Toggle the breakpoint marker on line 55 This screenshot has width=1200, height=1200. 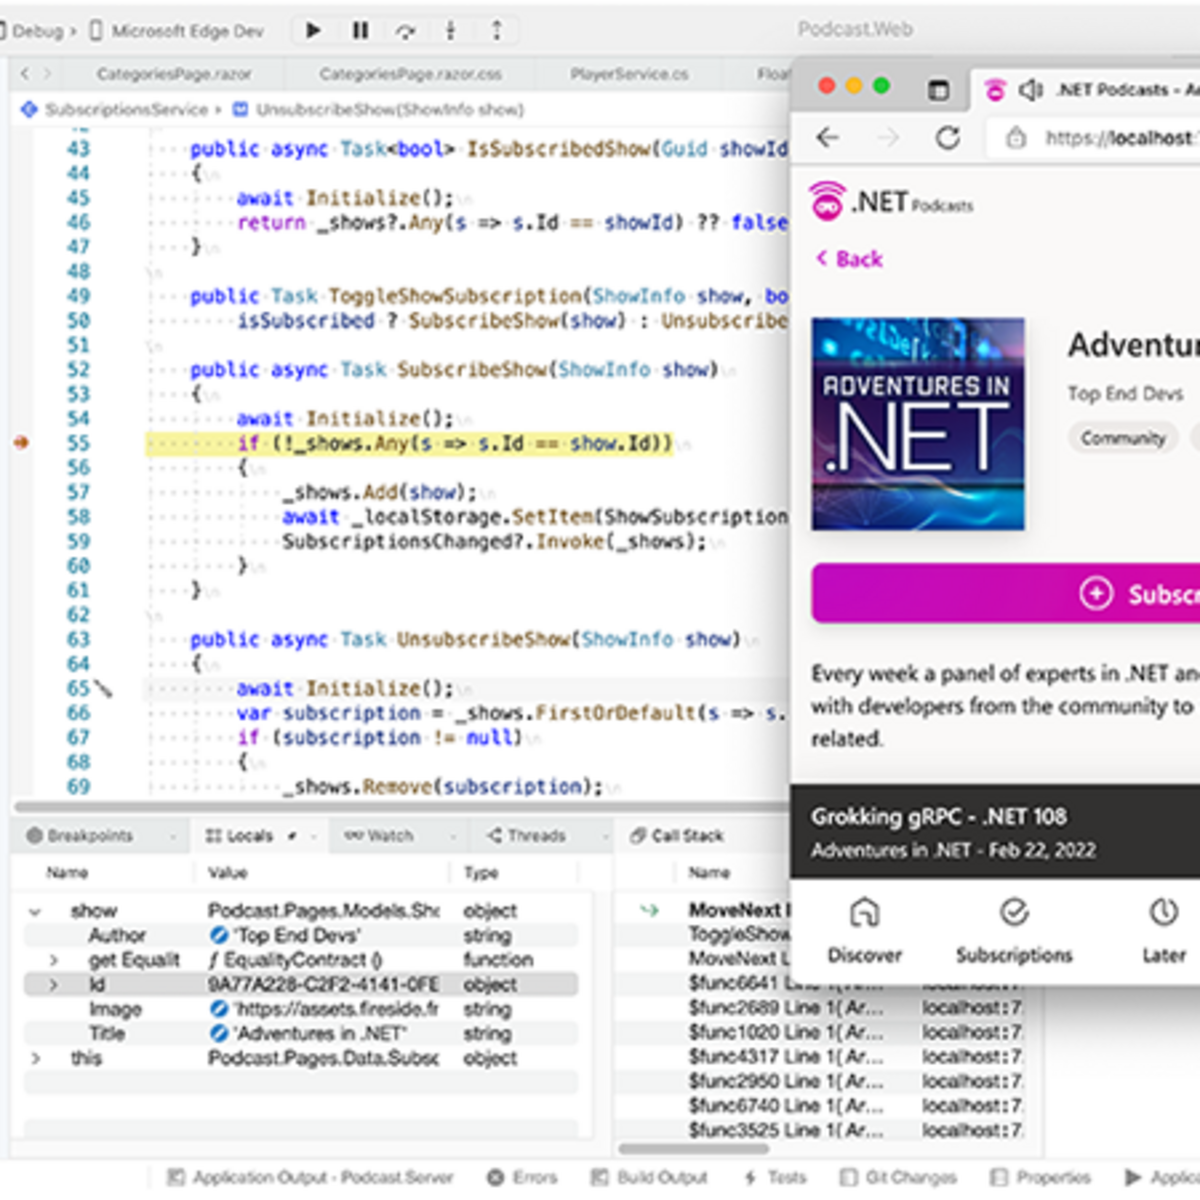click(x=20, y=442)
